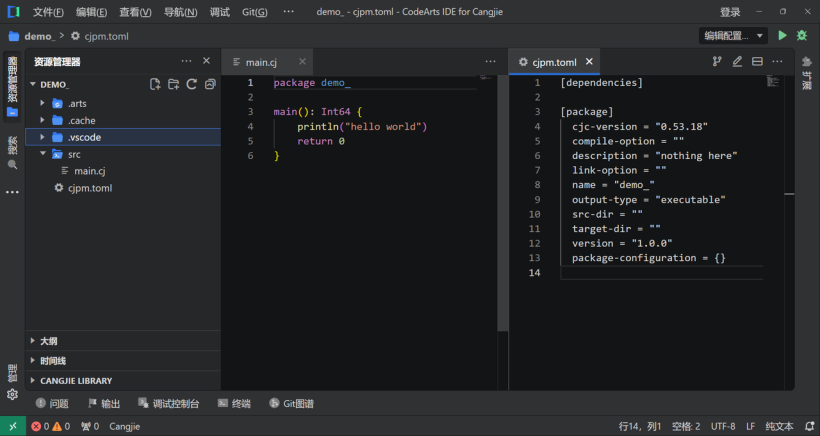This screenshot has height=436, width=820.
Task: Run the project with the green play button
Action: 782,36
